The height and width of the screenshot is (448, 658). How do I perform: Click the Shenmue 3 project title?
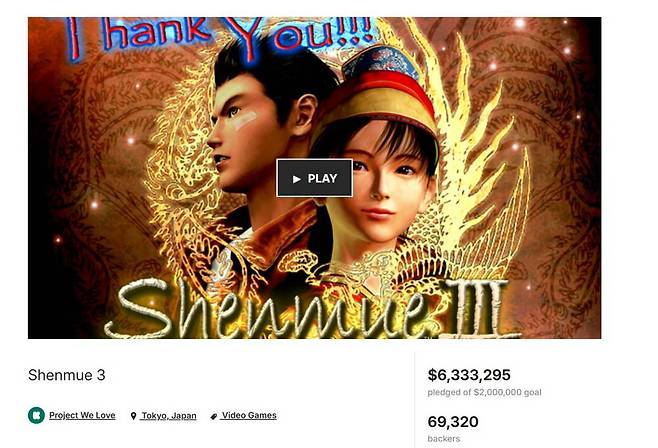tap(67, 375)
